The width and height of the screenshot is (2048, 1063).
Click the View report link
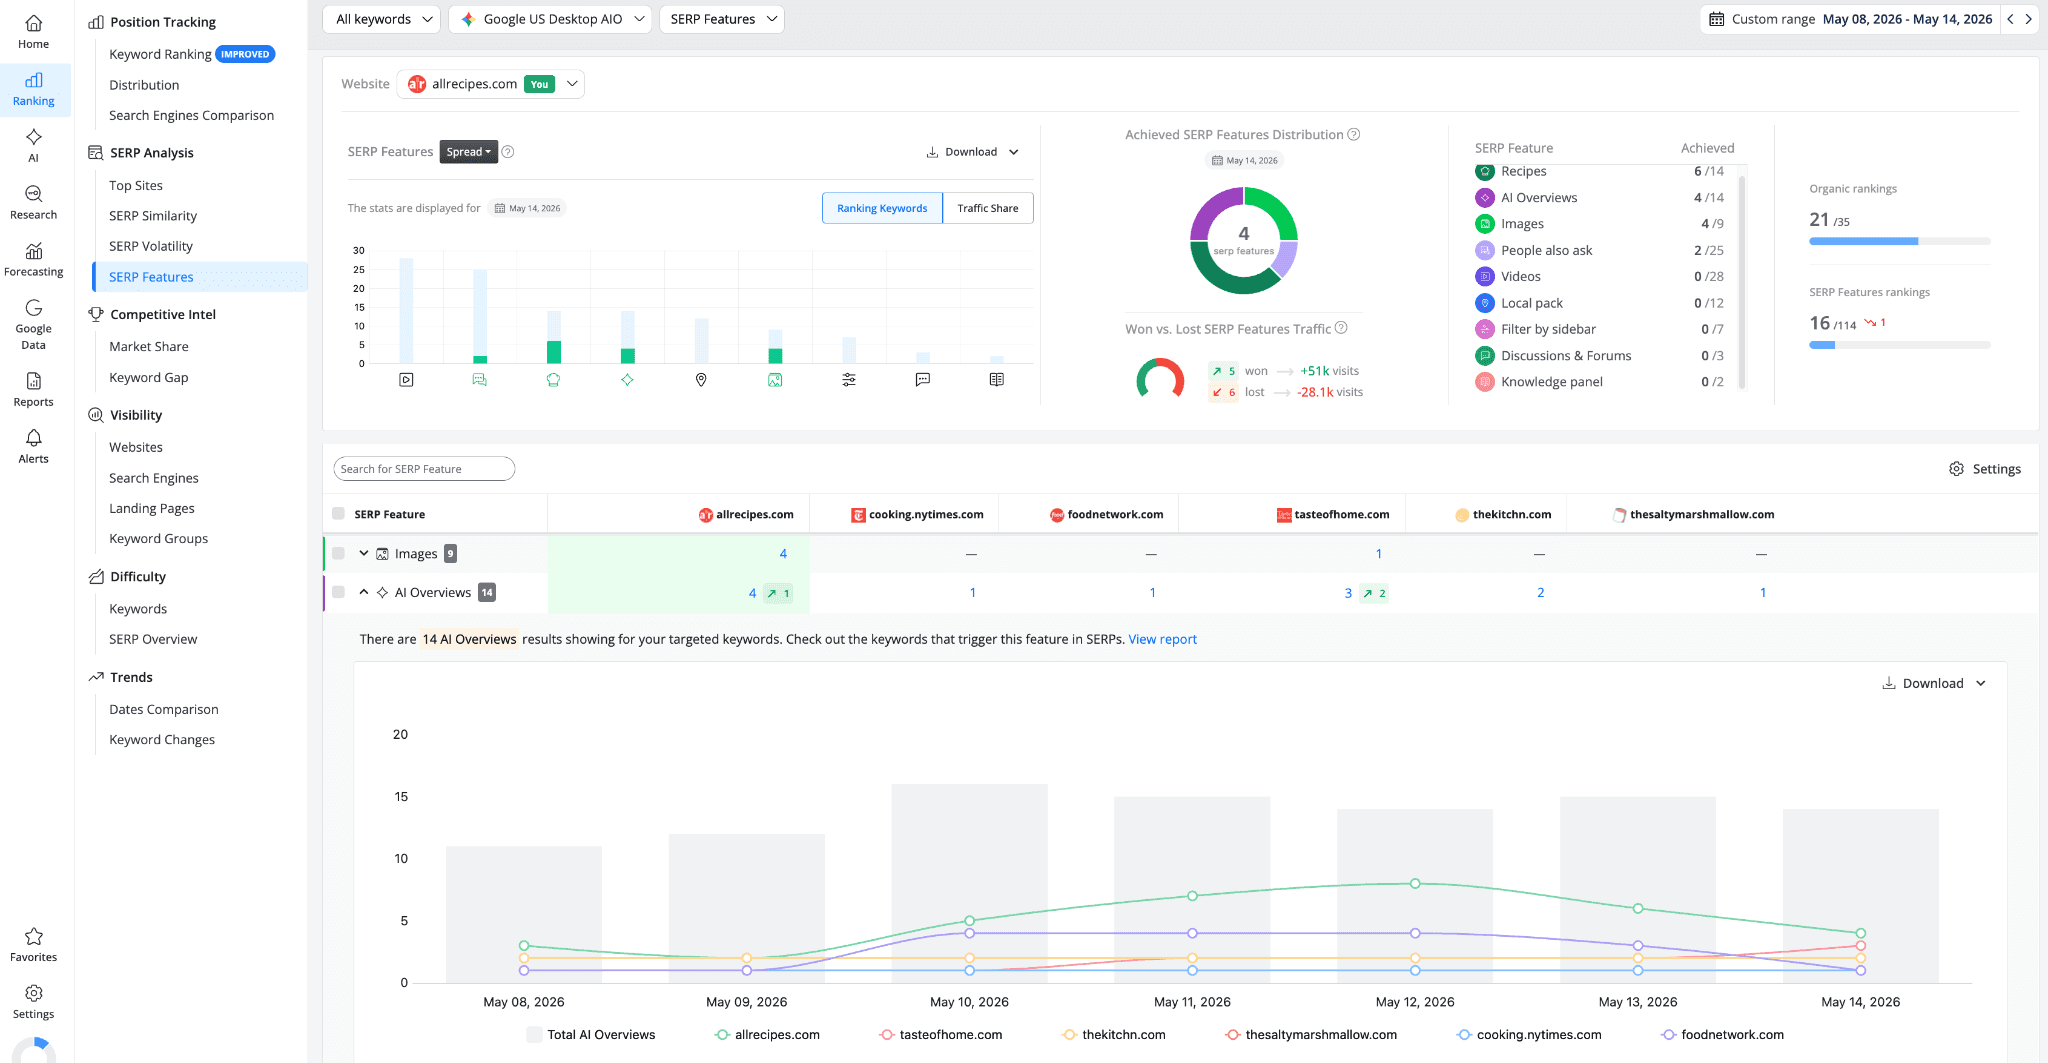click(x=1162, y=639)
